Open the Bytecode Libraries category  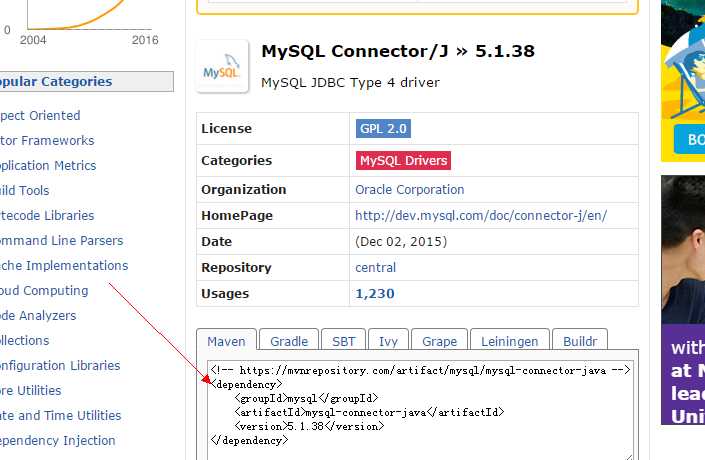coord(47,215)
